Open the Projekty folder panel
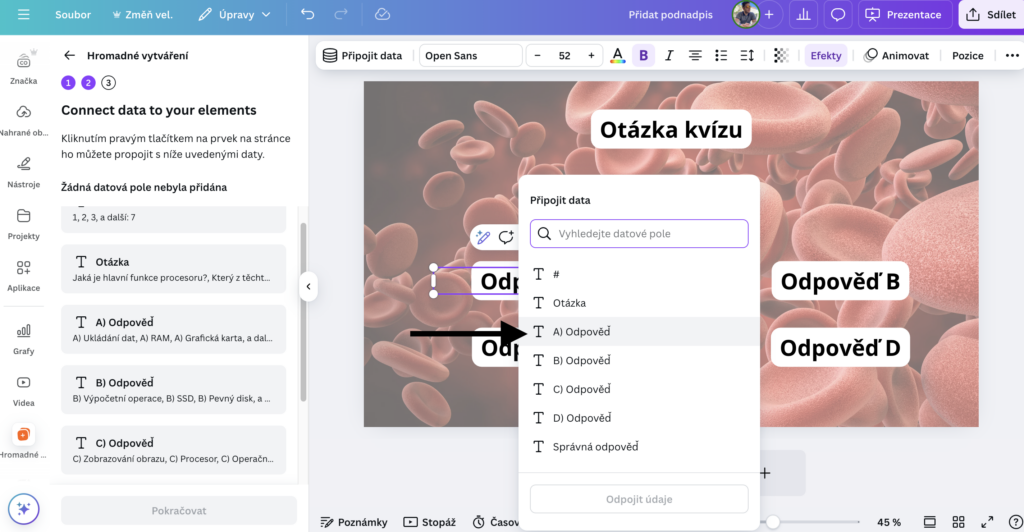Viewport: 1024px width, 532px height. click(24, 223)
